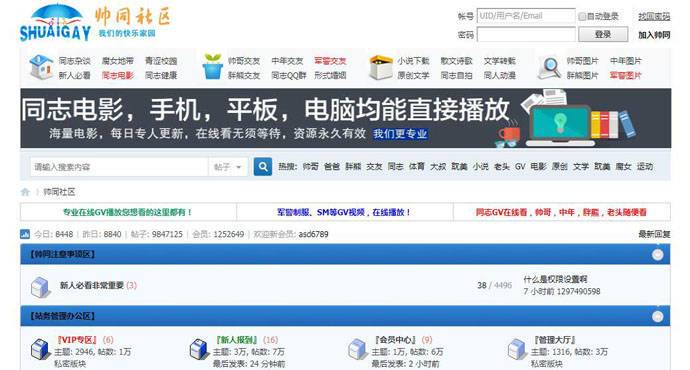This screenshot has height=370, width=690.
Task: Open the red 军警交友 navigation link
Action: tap(330, 61)
